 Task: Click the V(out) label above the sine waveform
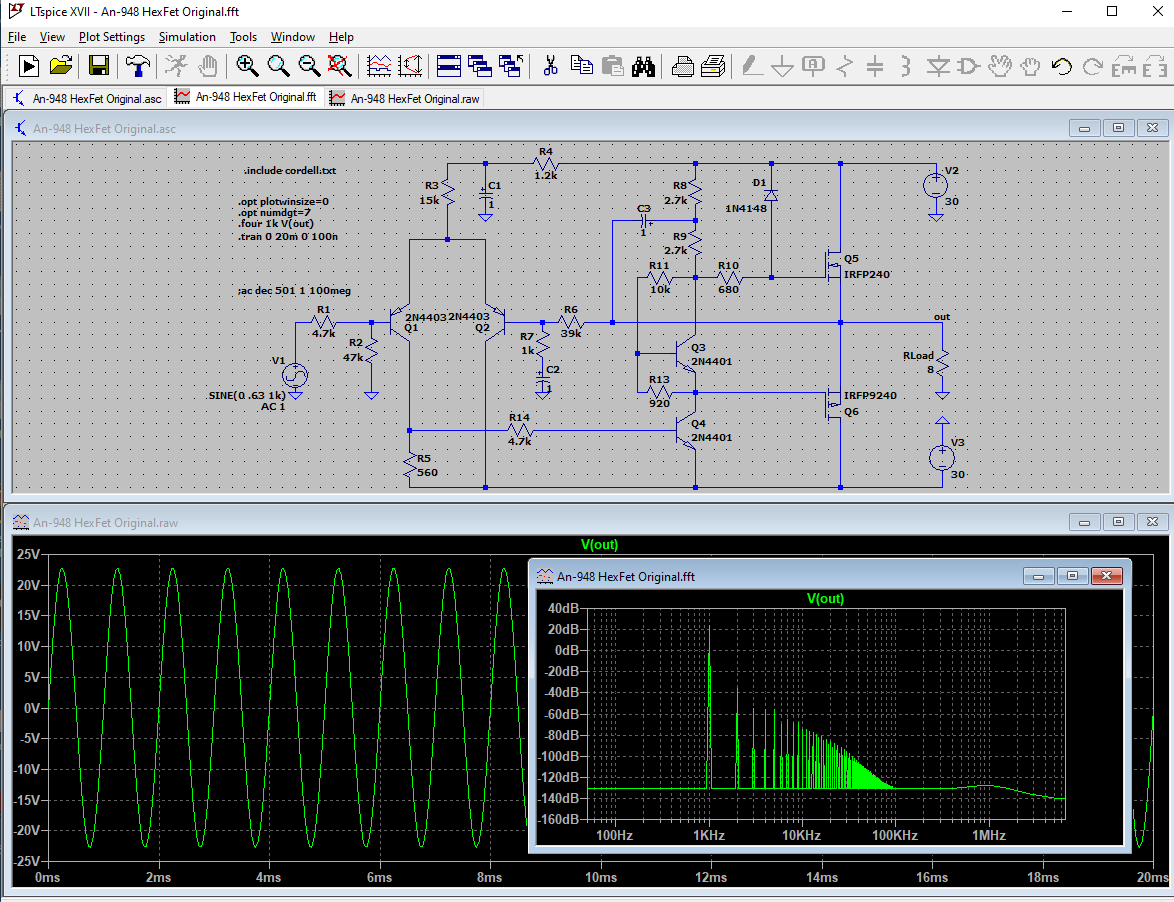coord(600,545)
